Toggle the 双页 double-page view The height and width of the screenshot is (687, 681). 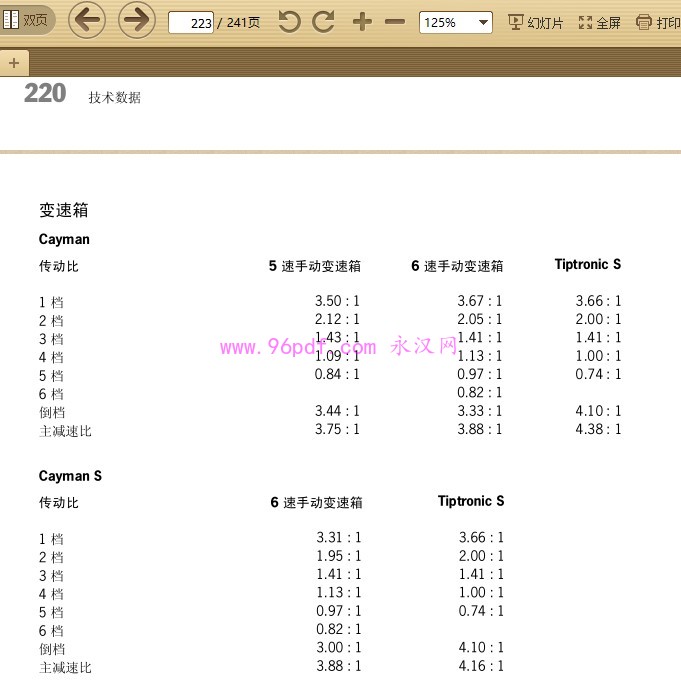point(26,20)
